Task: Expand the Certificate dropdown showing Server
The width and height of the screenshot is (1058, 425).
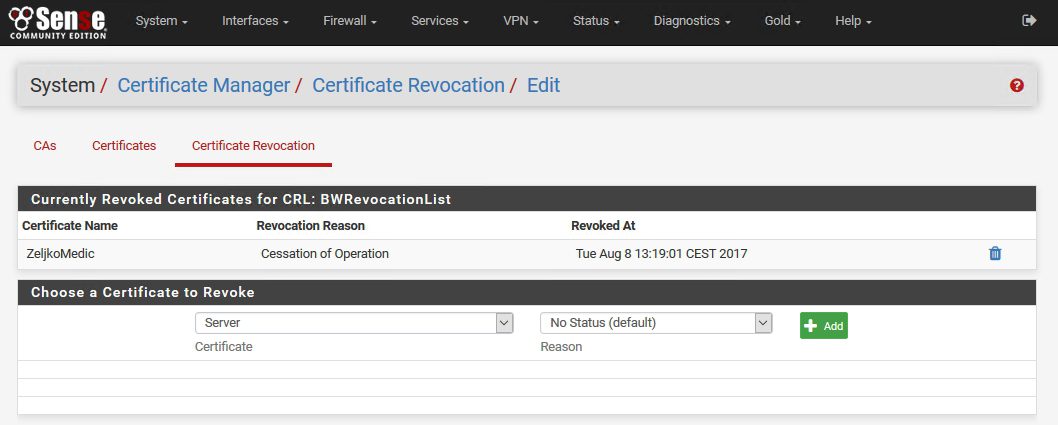Action: (x=354, y=323)
